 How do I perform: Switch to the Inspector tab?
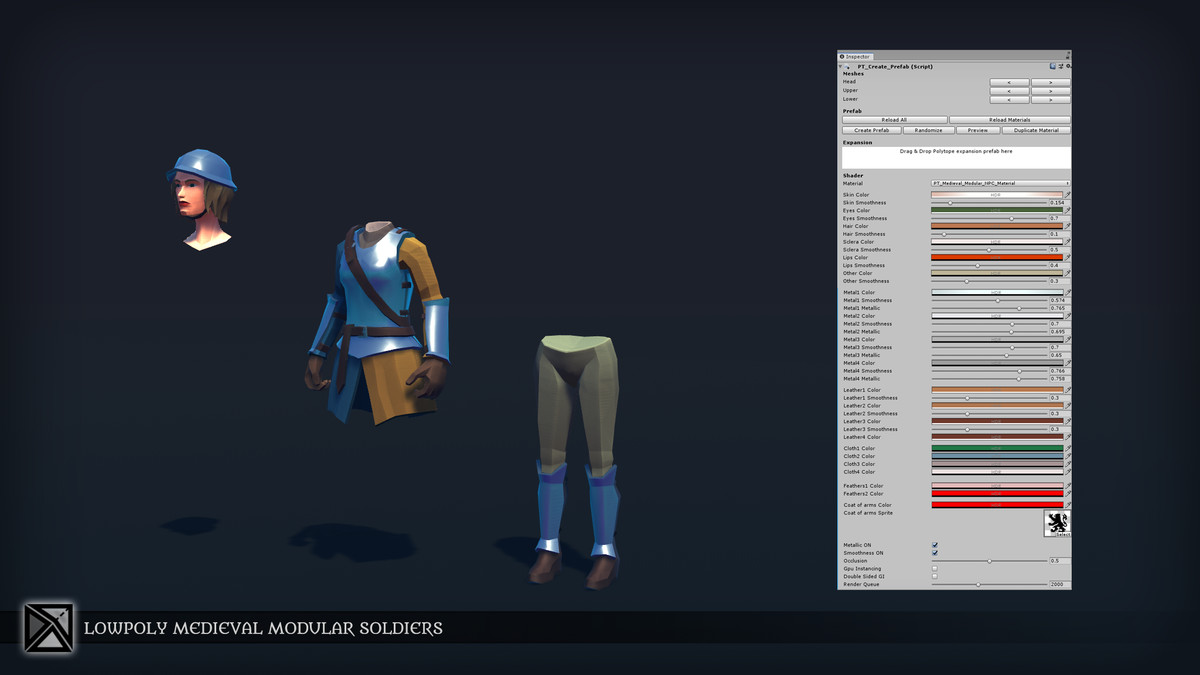tap(857, 56)
